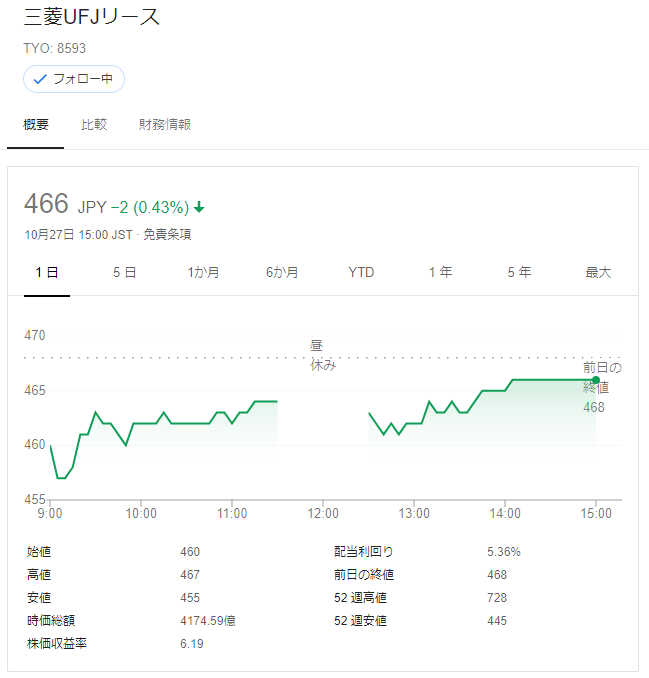This screenshot has width=649, height=678.
Task: Click the green endpoint dot on the chart
Action: coord(596,380)
